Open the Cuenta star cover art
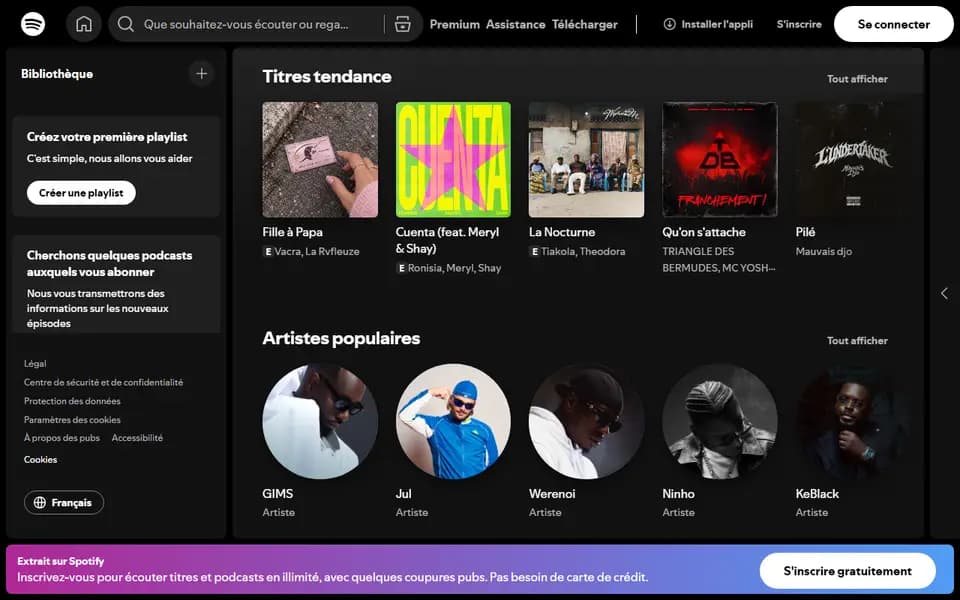The height and width of the screenshot is (600, 960). tap(453, 160)
